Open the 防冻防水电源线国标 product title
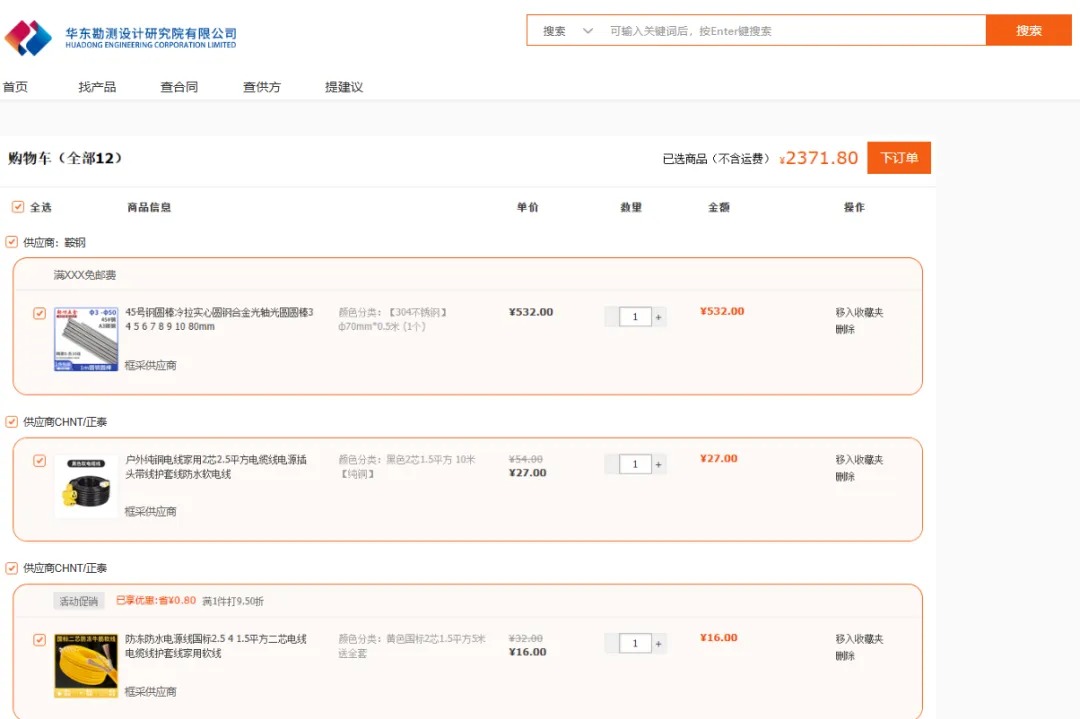This screenshot has width=1080, height=719. [x=216, y=645]
